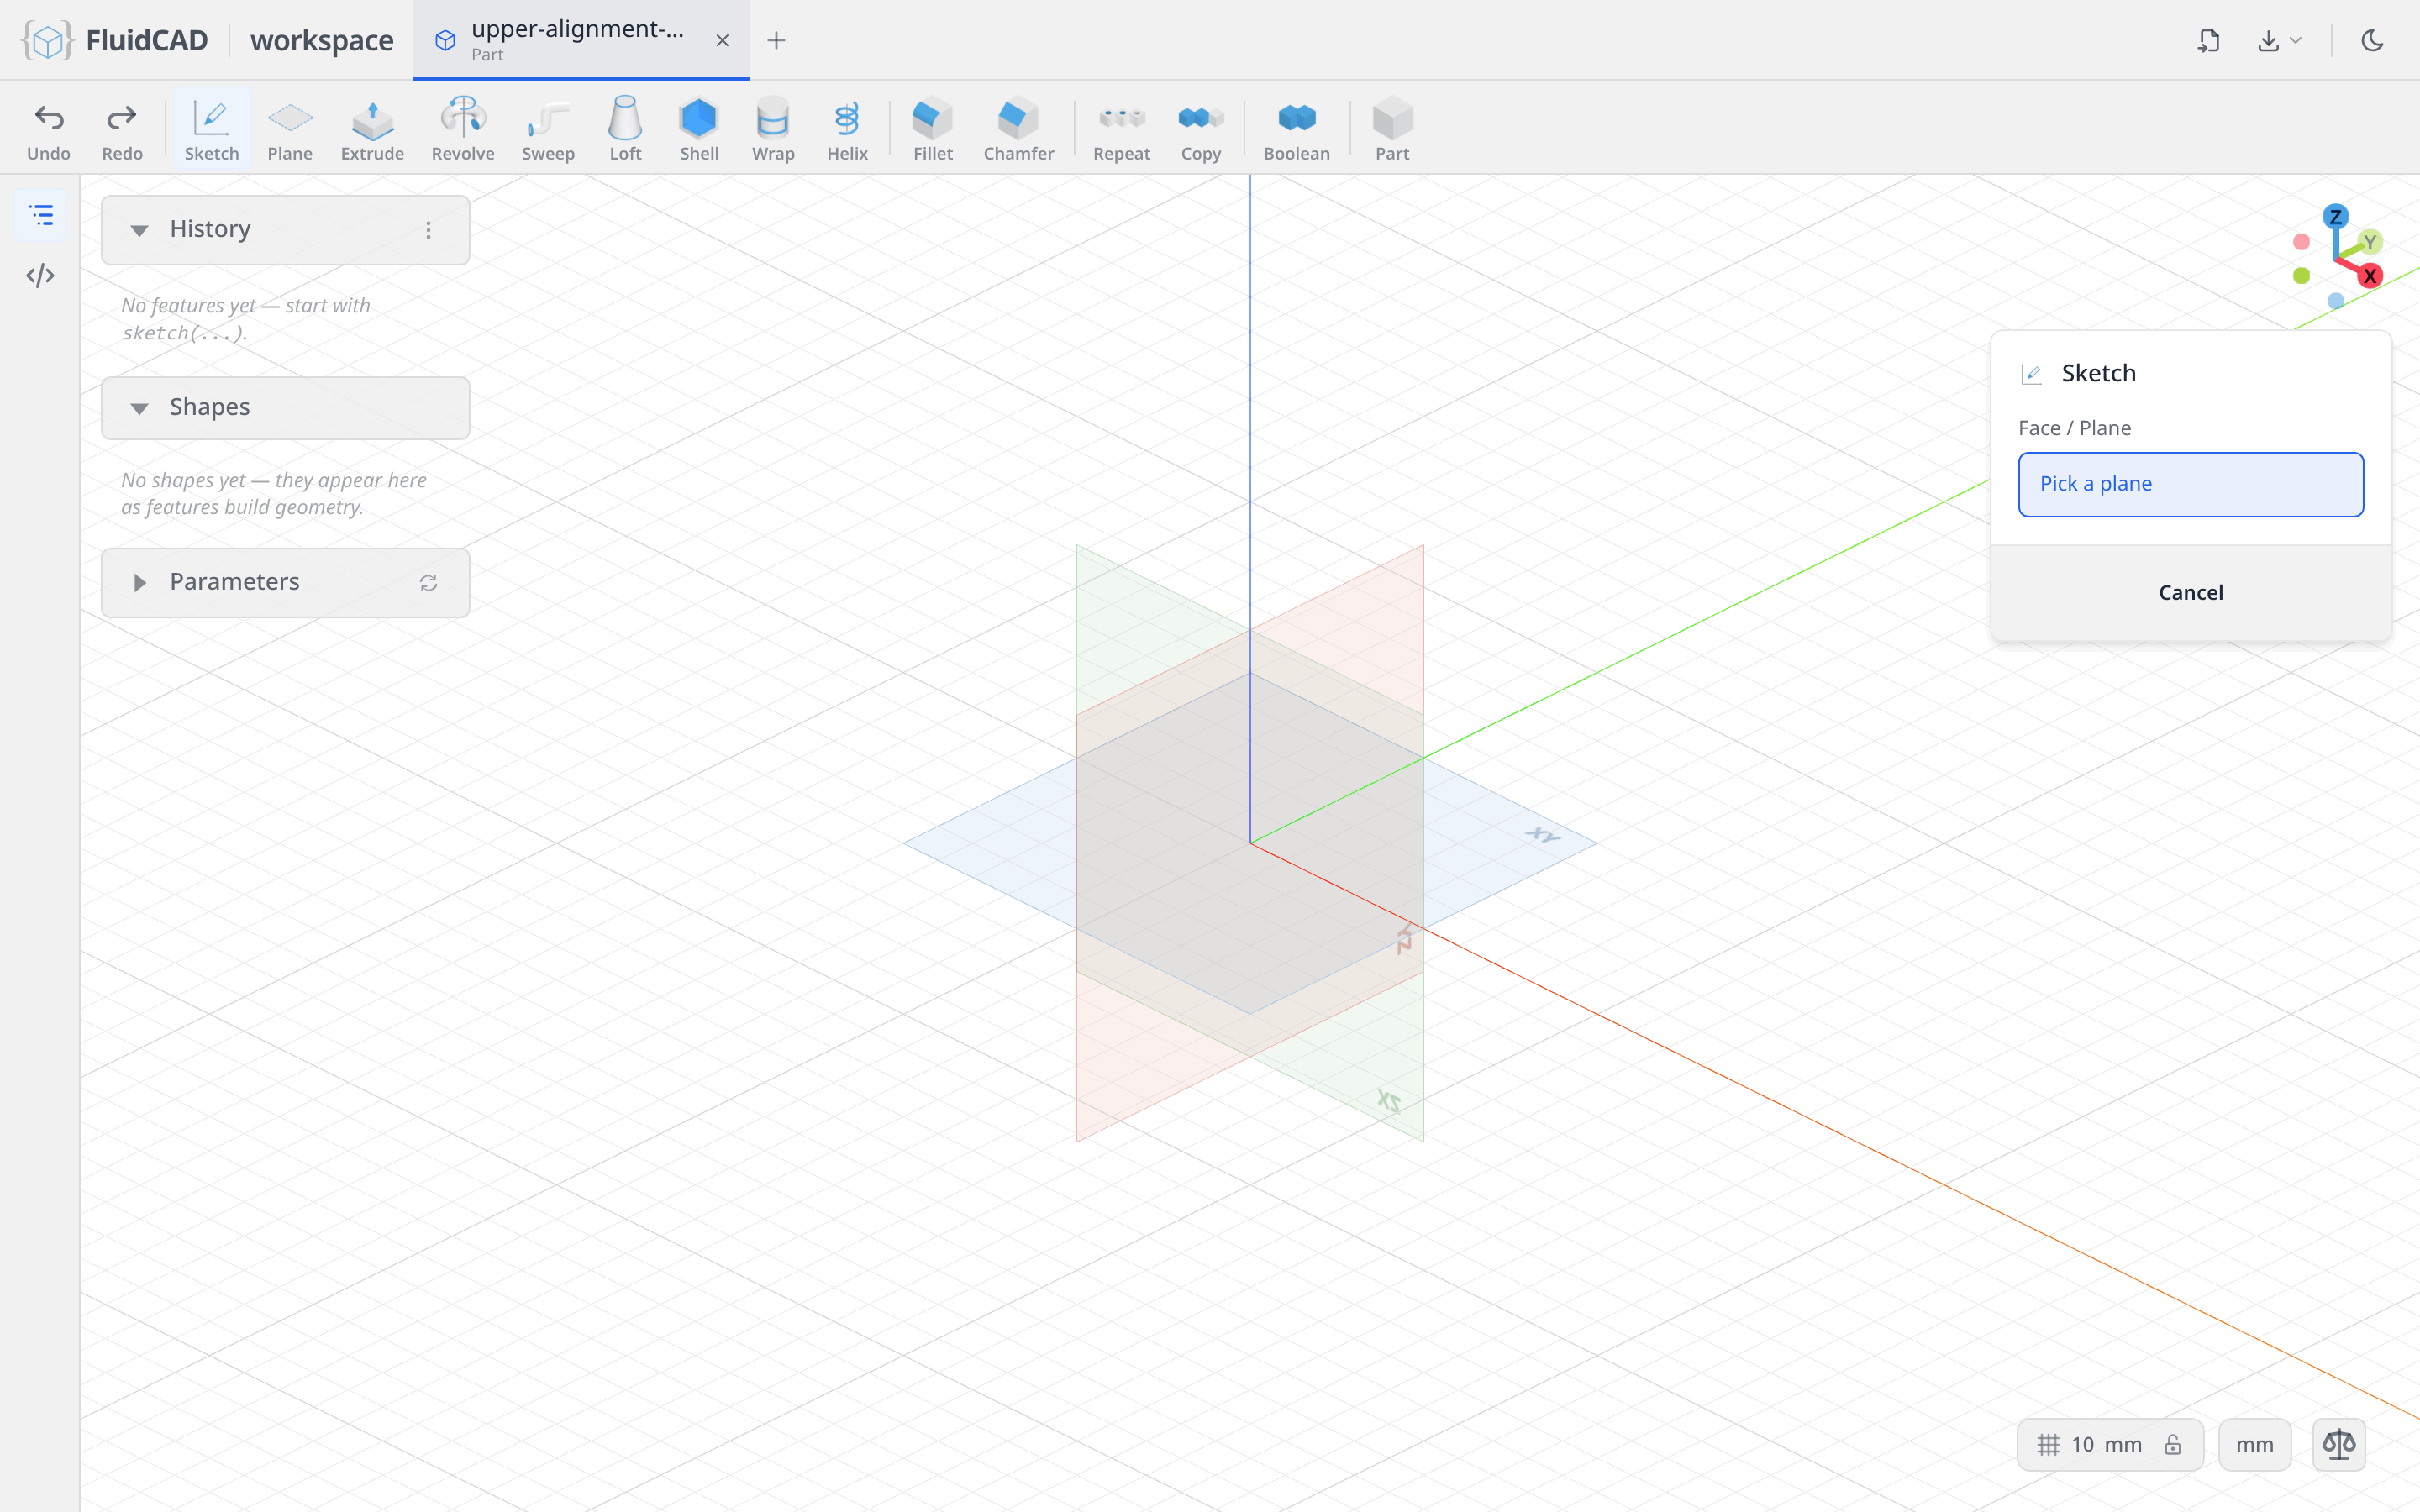2420x1512 pixels.
Task: Open the download export dropdown
Action: tap(2279, 40)
